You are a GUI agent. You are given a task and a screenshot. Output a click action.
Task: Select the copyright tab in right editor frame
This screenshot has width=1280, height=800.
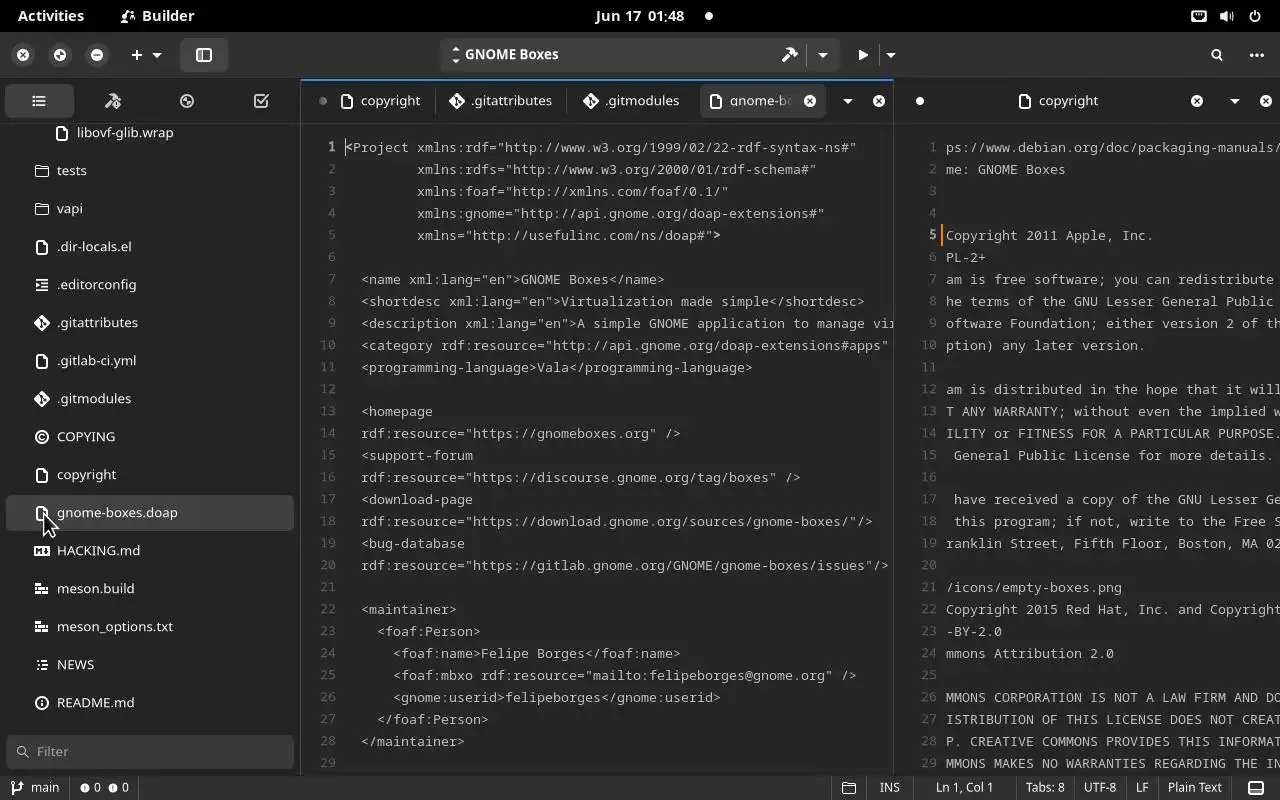tap(1058, 101)
